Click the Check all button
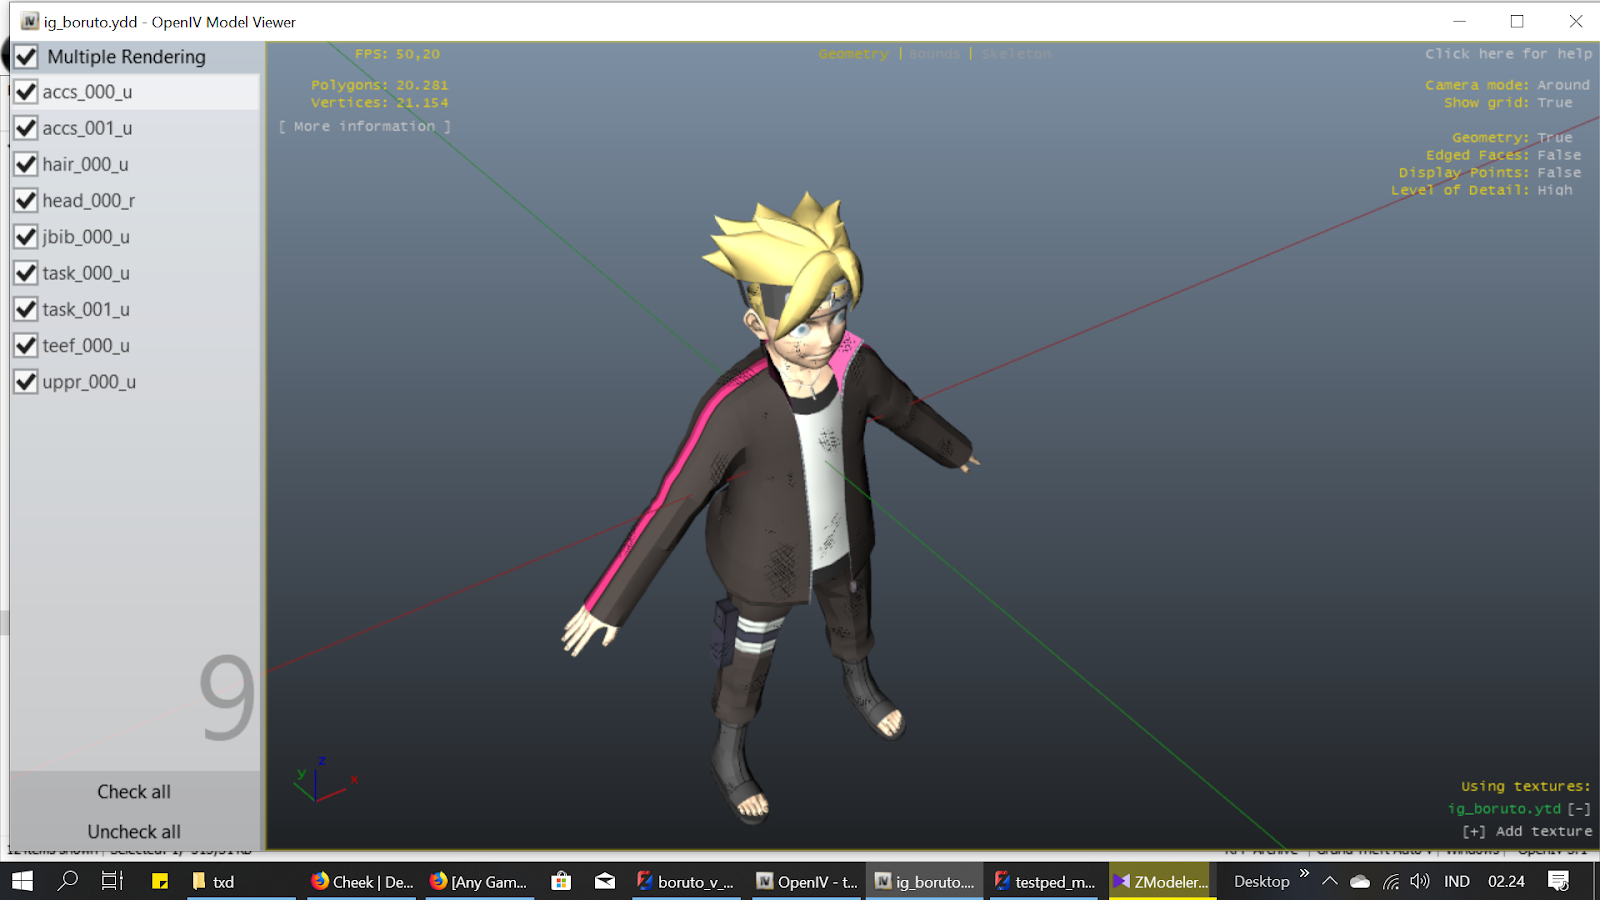Viewport: 1600px width, 900px height. click(134, 792)
